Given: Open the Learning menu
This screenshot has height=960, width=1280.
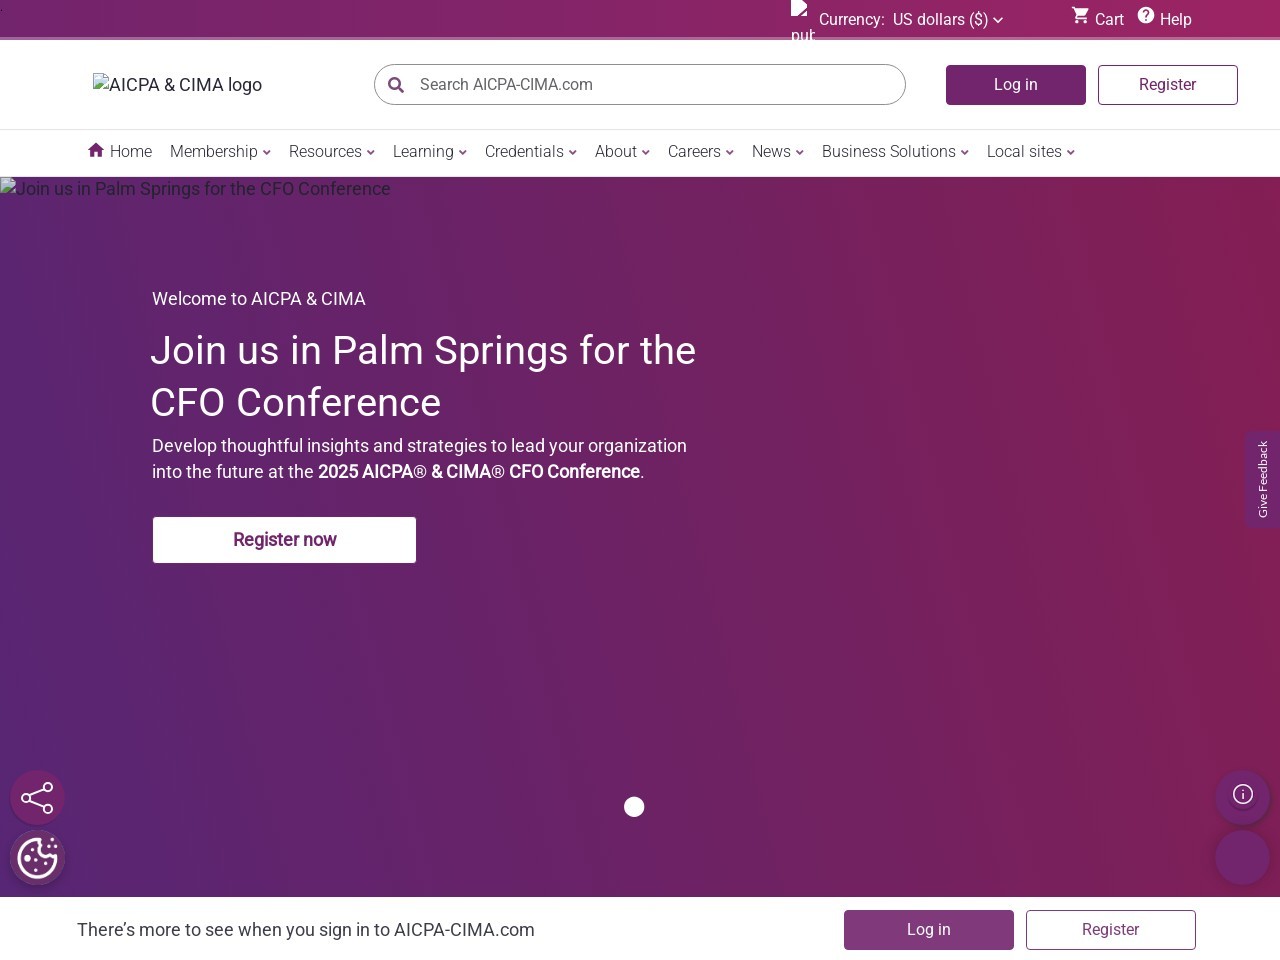Looking at the screenshot, I should point(430,151).
